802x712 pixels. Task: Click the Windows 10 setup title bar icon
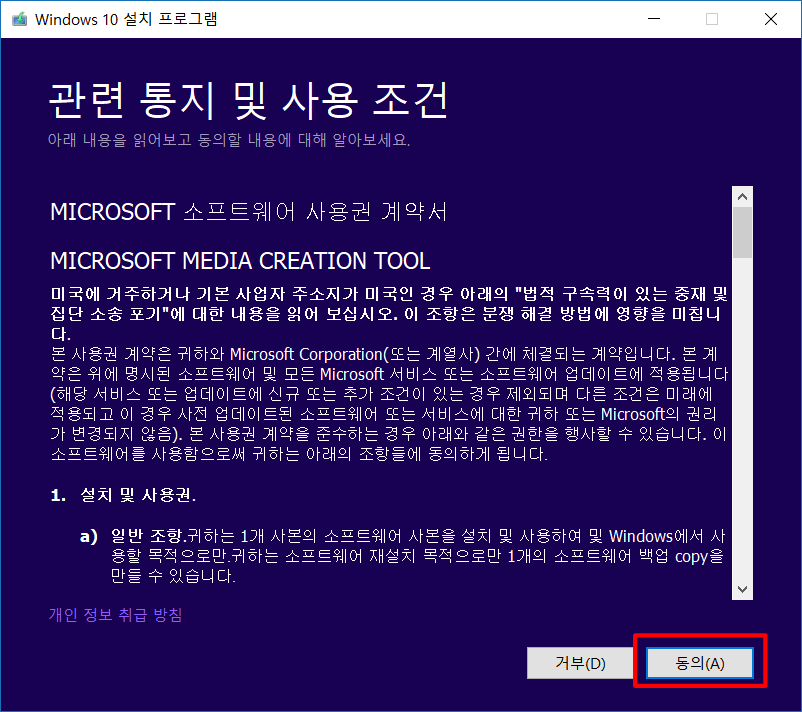click(x=19, y=19)
